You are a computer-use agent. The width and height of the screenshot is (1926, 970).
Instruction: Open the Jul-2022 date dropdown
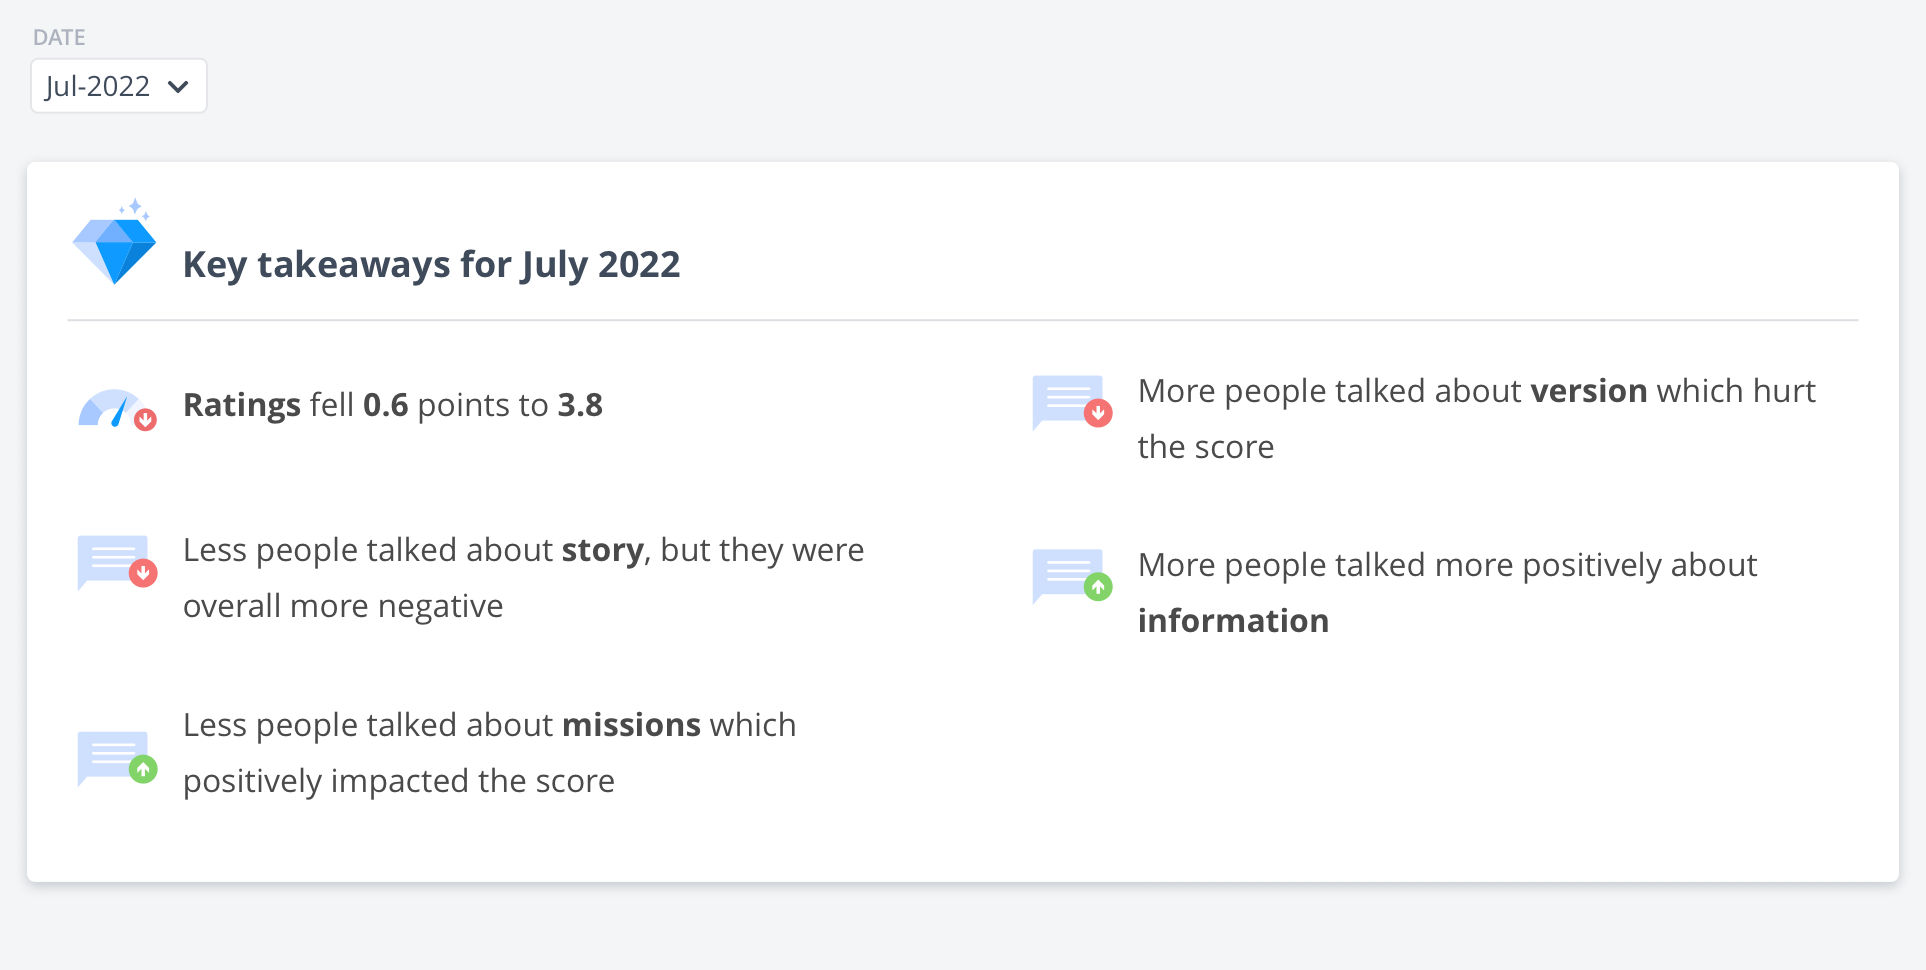coord(118,86)
